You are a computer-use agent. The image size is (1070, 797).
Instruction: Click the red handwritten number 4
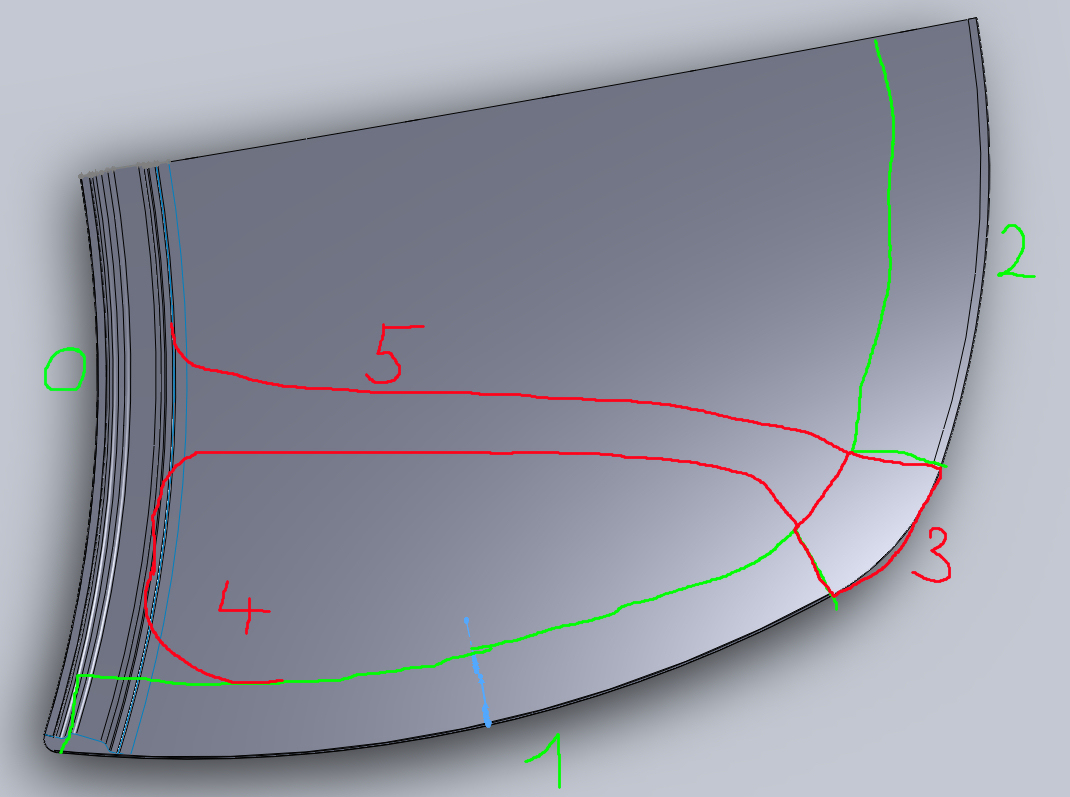pos(244,607)
